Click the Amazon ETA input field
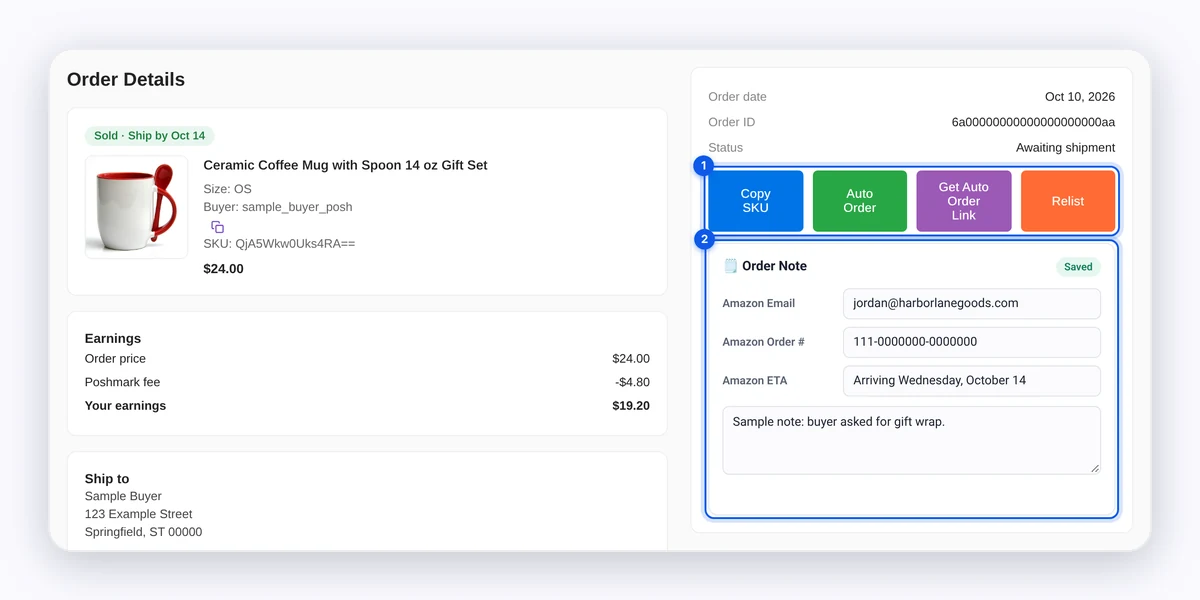1200x600 pixels. click(972, 380)
